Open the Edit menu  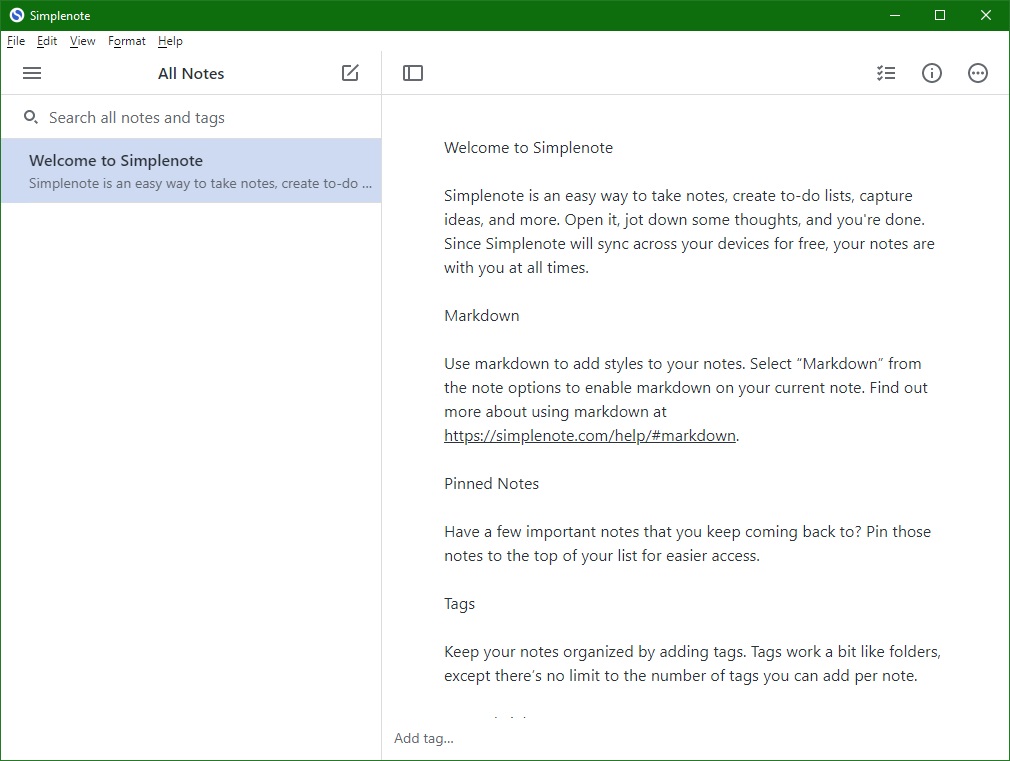coord(47,41)
